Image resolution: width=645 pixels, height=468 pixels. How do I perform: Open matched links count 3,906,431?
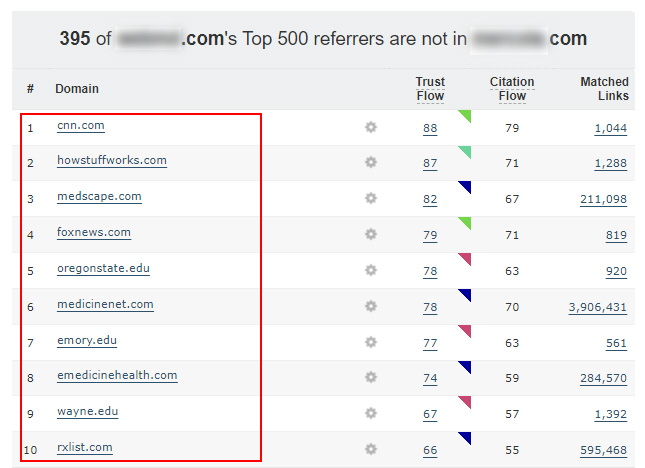[x=598, y=307]
